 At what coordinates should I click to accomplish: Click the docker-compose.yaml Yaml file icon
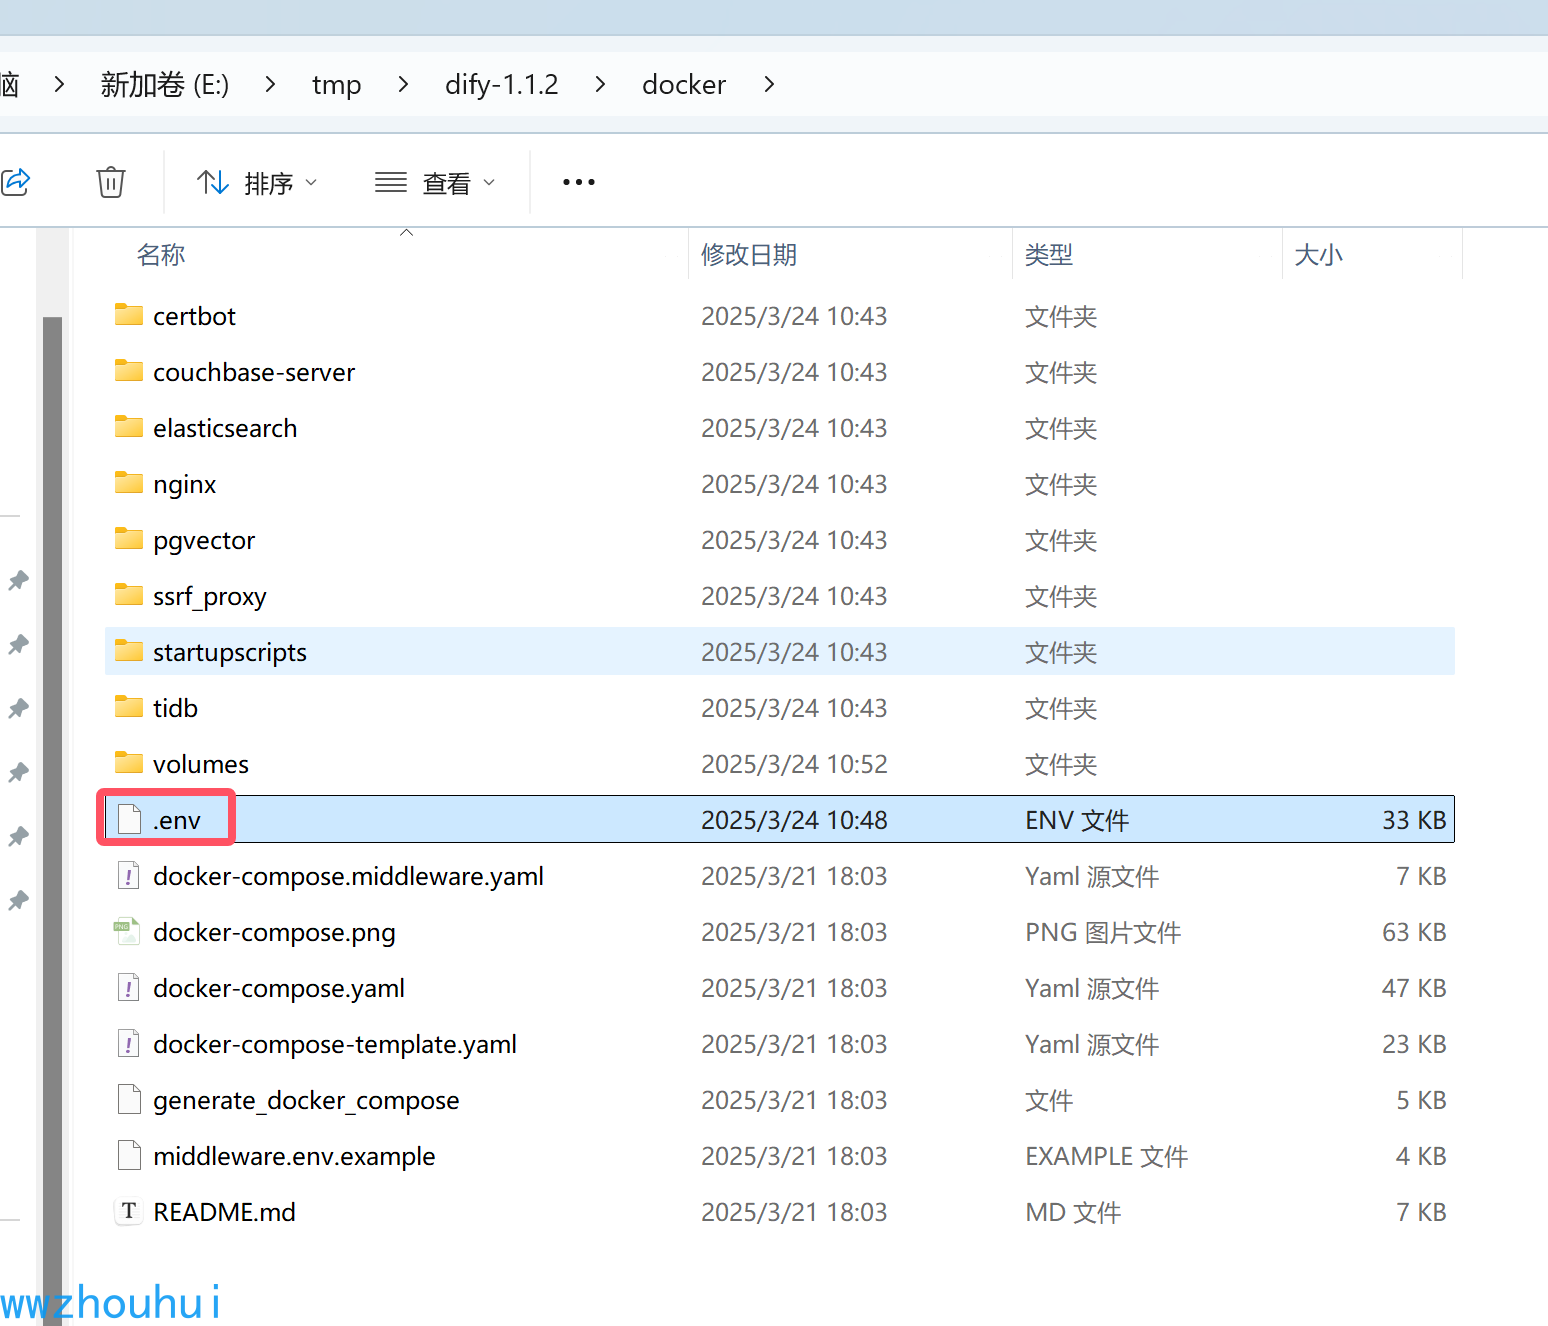[x=127, y=987]
